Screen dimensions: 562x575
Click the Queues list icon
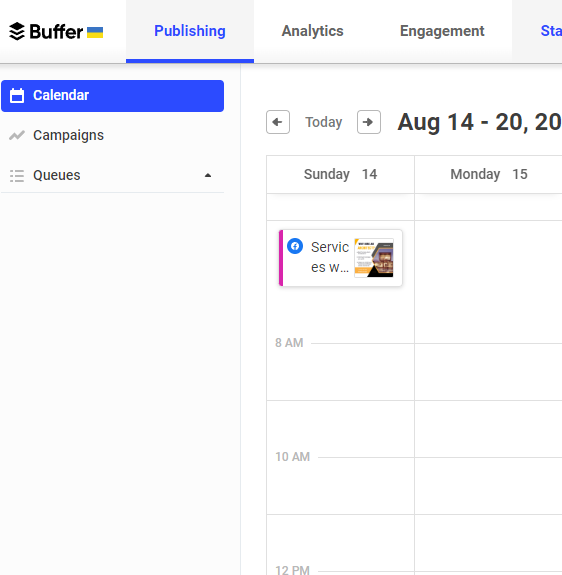pyautogui.click(x=17, y=176)
